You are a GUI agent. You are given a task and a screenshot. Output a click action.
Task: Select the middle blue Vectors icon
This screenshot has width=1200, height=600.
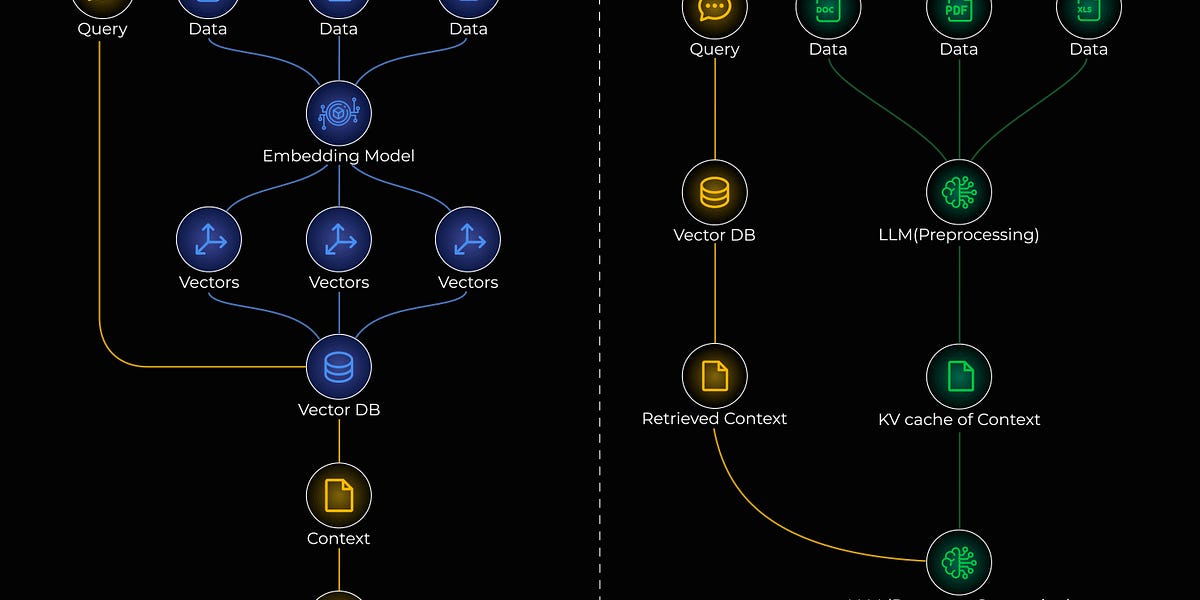[339, 240]
